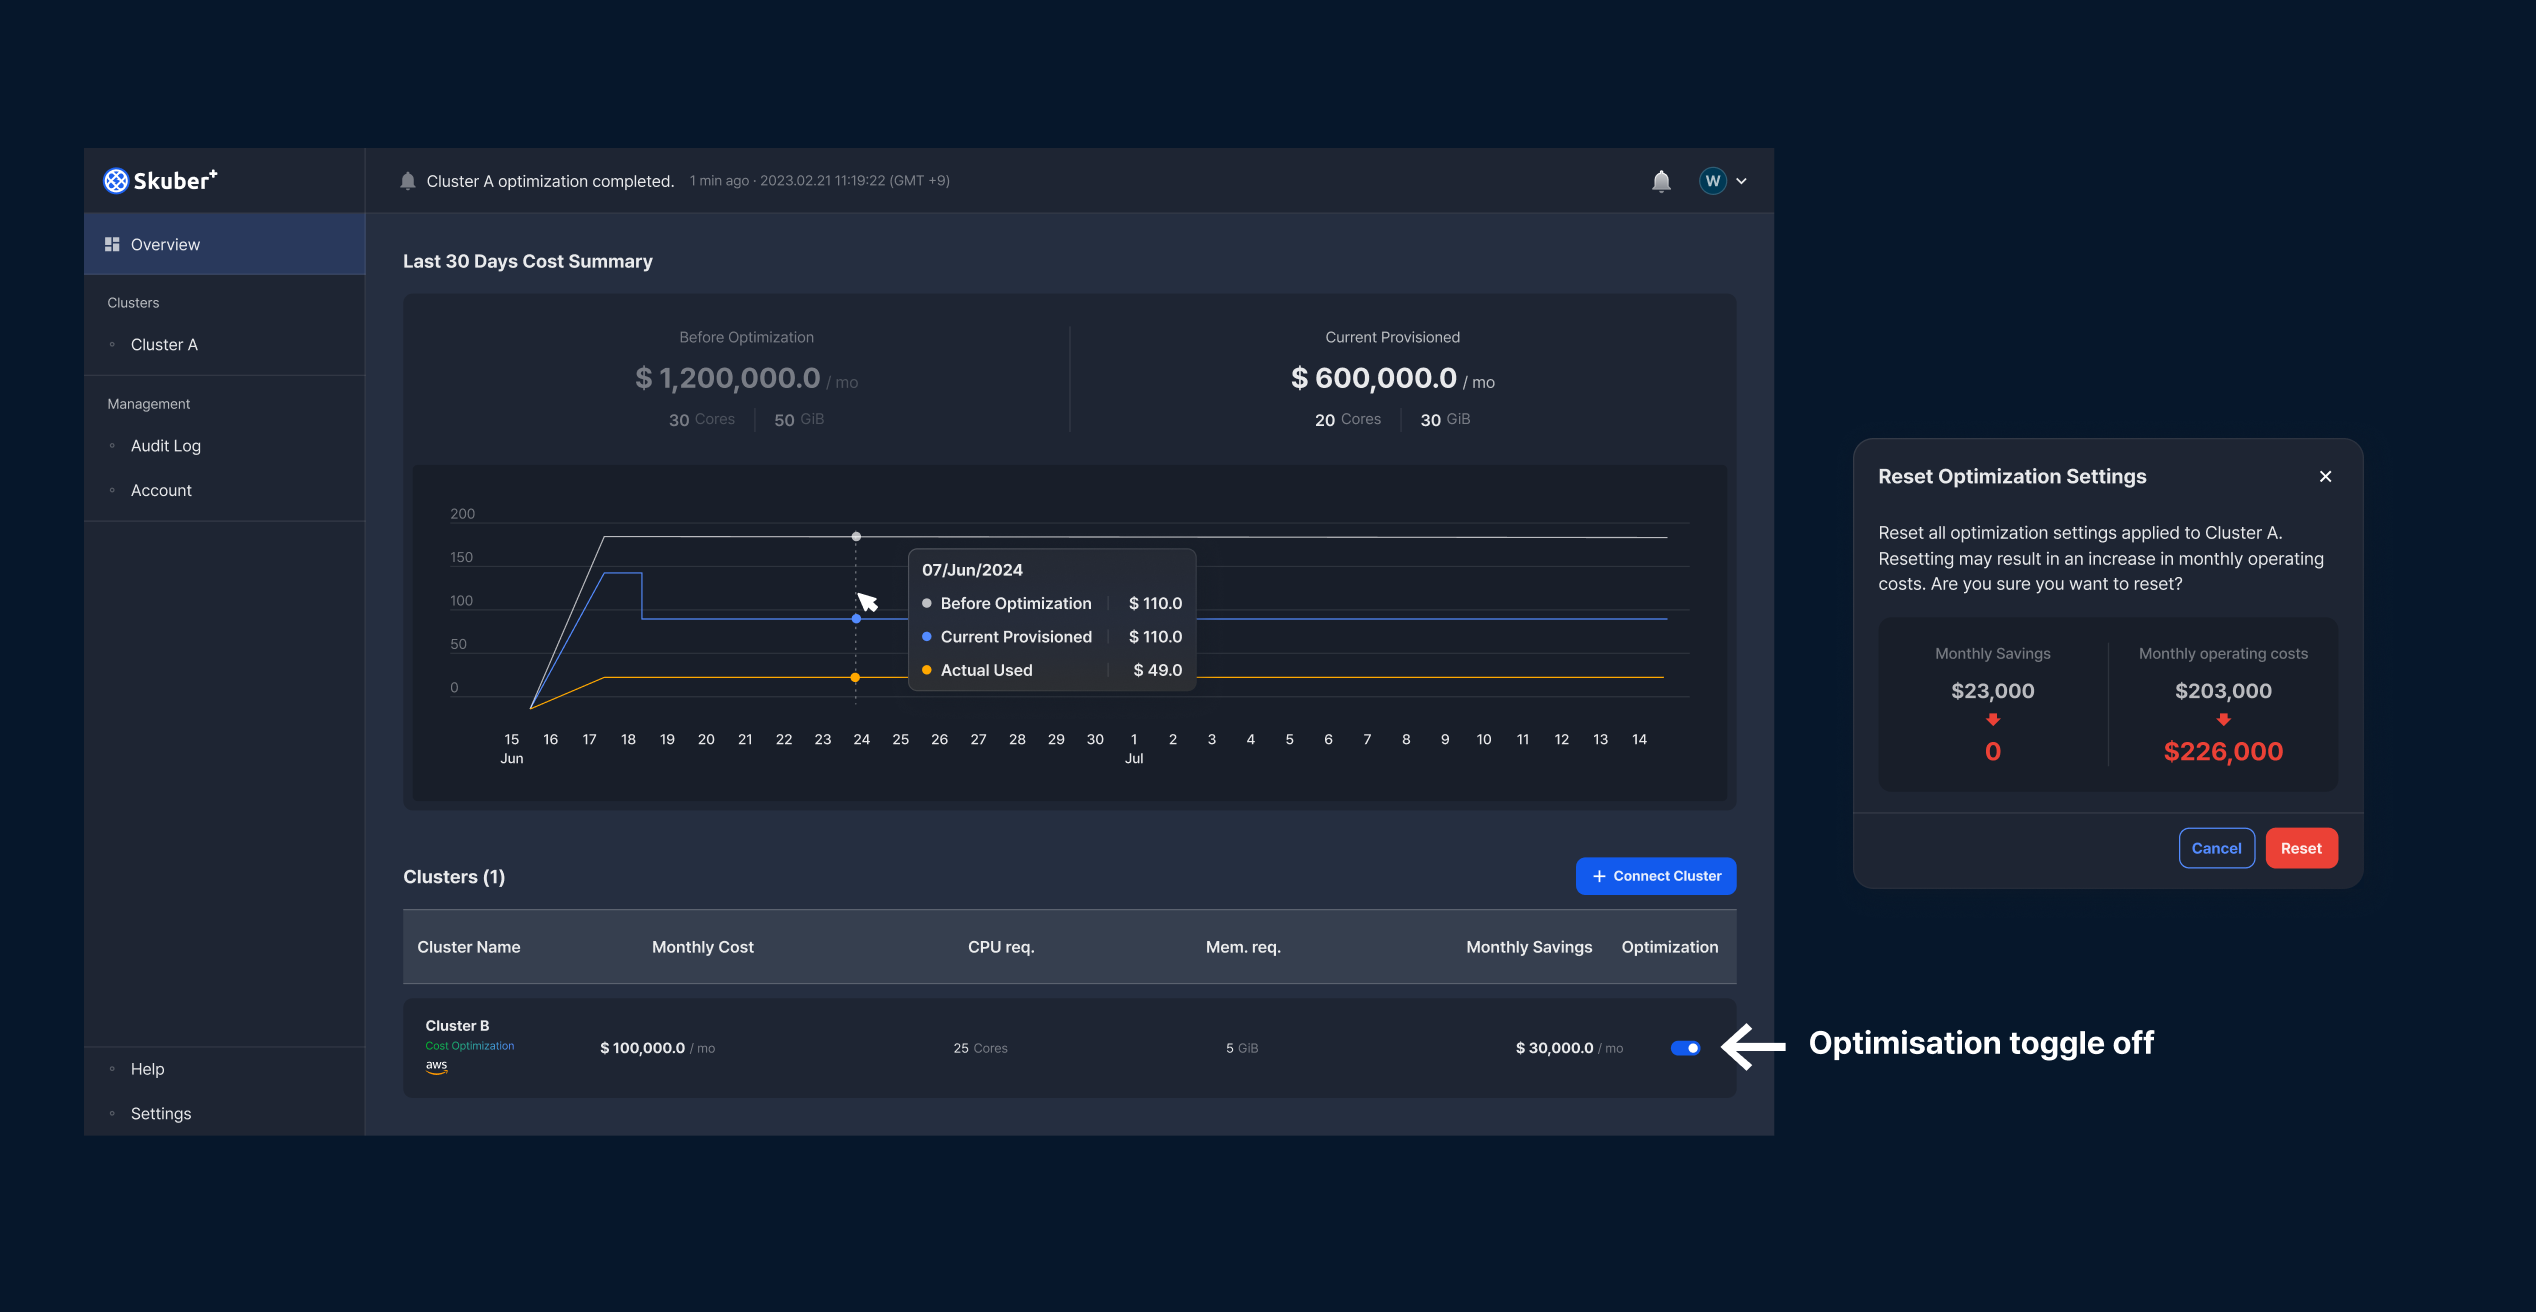Click the Skuber logo icon

pyautogui.click(x=116, y=181)
